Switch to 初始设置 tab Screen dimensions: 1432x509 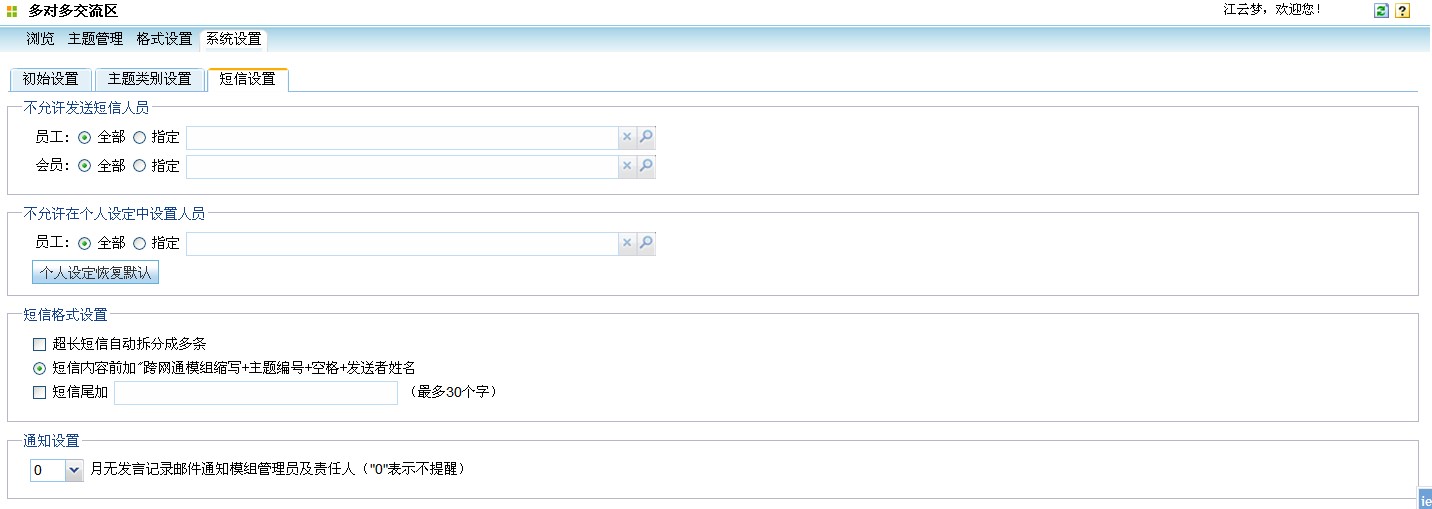(50, 79)
